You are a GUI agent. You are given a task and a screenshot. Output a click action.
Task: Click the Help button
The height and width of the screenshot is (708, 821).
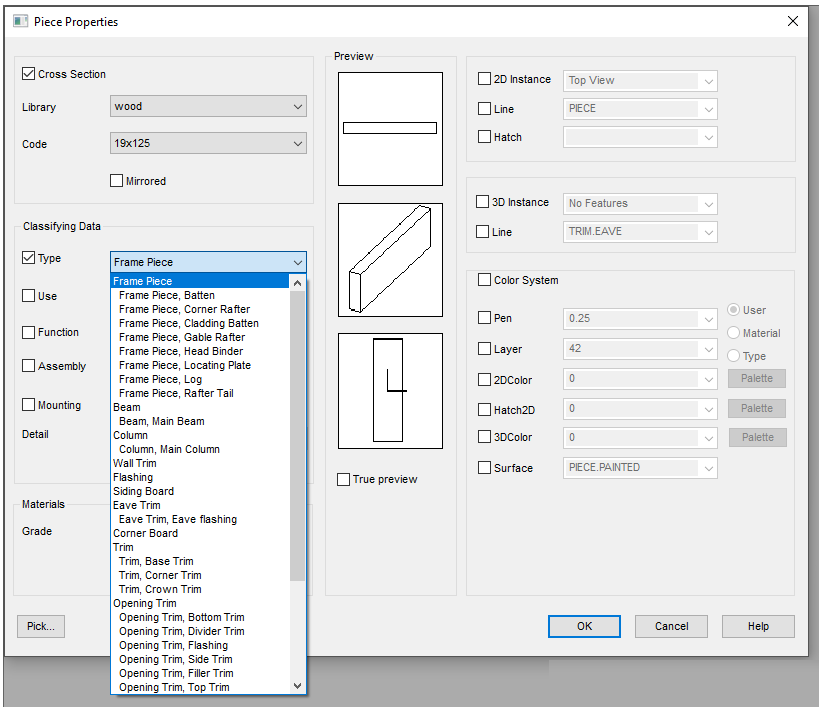pos(758,626)
